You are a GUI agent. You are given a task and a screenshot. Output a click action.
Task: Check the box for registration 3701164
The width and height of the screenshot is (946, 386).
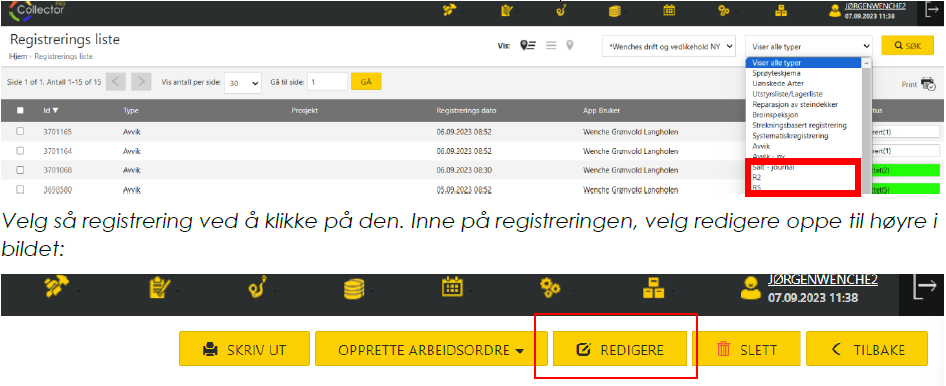point(21,151)
